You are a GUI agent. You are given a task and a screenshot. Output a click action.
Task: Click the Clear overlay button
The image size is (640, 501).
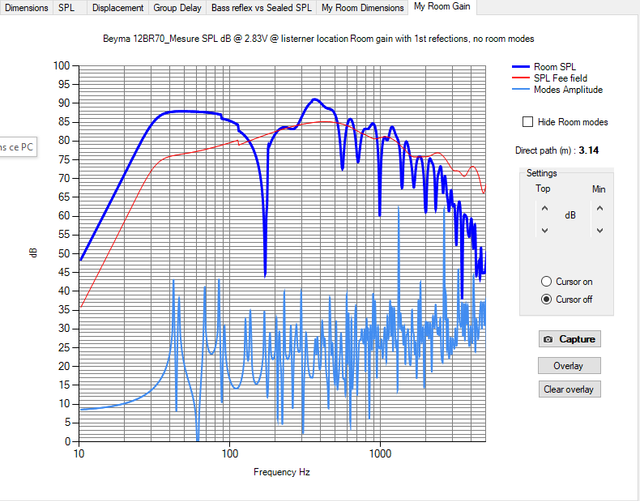click(x=569, y=389)
